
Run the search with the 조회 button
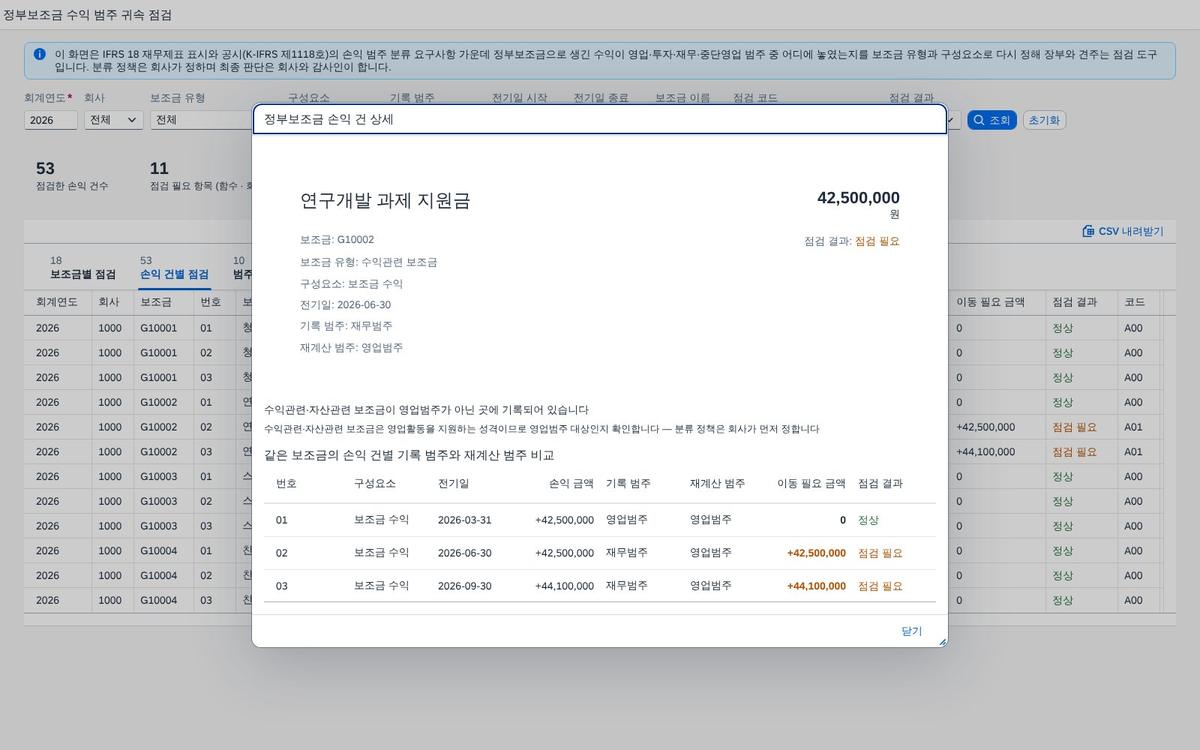(992, 120)
